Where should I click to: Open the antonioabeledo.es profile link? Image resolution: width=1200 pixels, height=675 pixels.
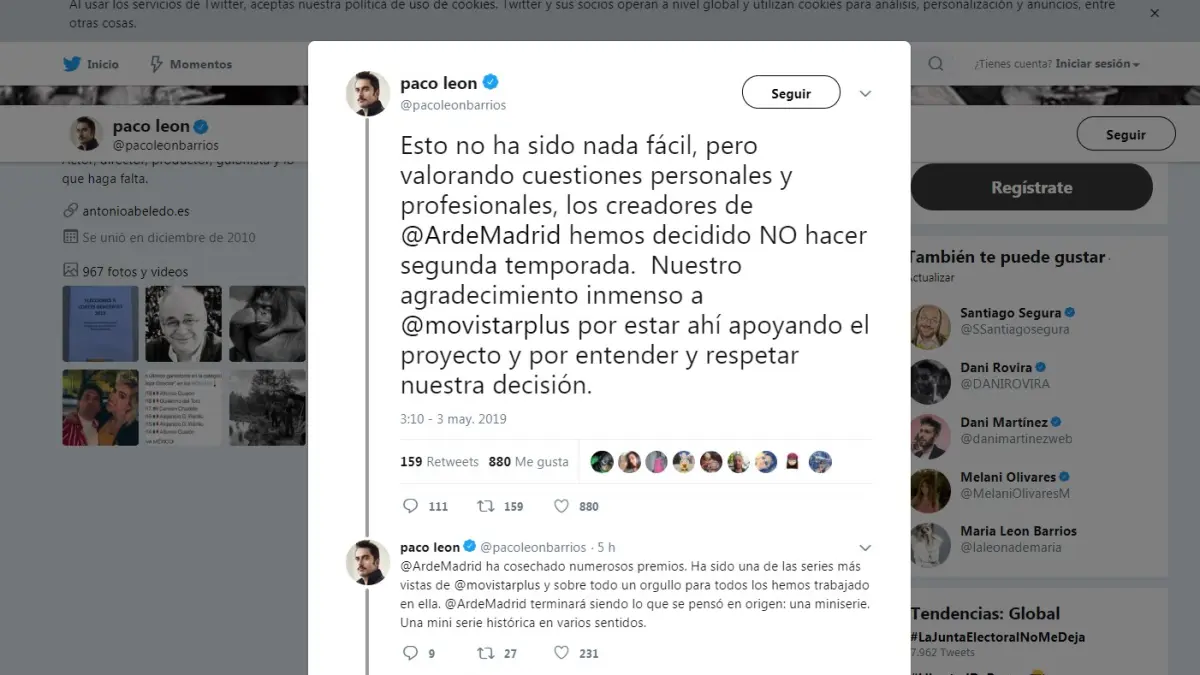136,211
